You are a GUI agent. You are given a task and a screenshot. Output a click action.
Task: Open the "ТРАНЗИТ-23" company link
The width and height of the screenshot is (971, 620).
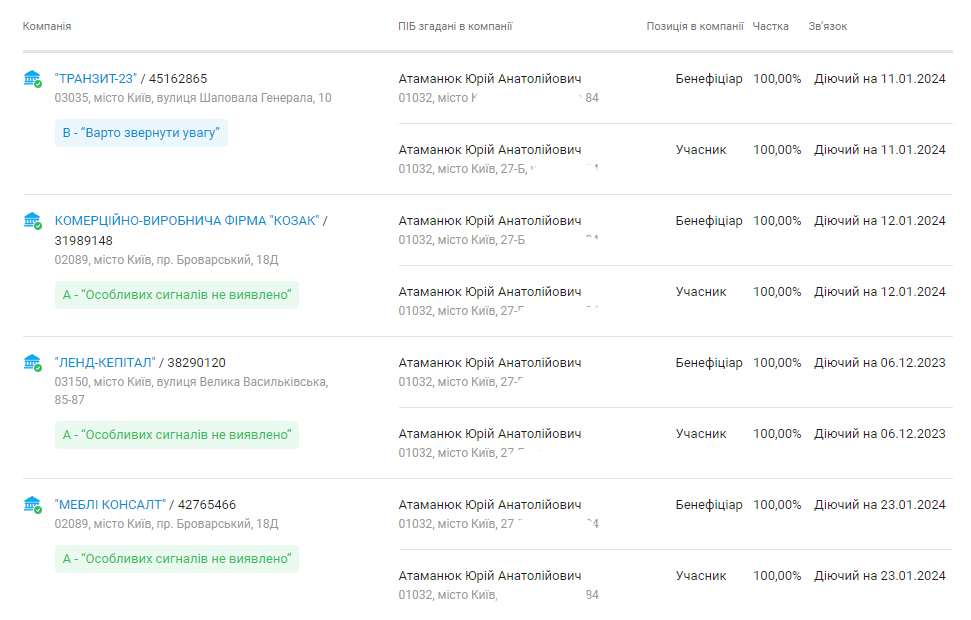pos(96,78)
